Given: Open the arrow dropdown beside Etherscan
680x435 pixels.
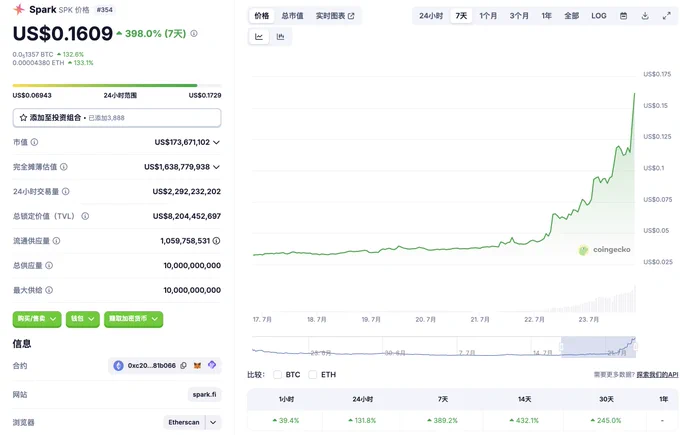Looking at the screenshot, I should 213,422.
